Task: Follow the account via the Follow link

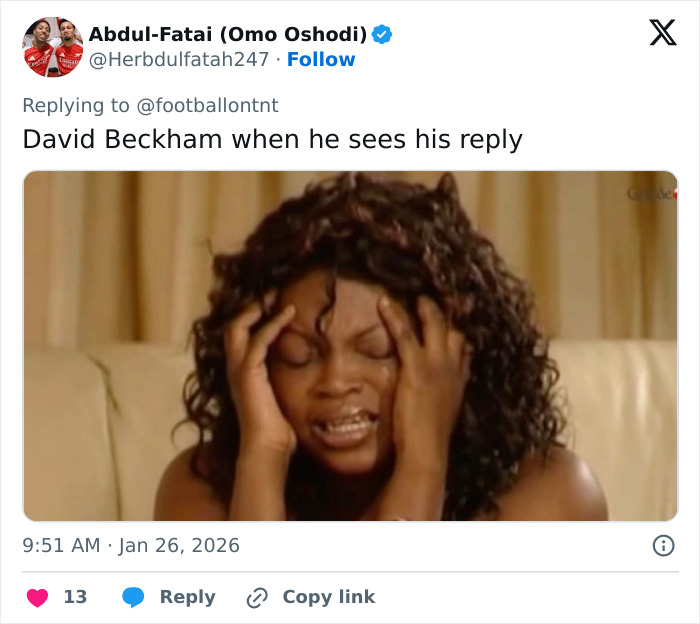Action: click(x=321, y=59)
